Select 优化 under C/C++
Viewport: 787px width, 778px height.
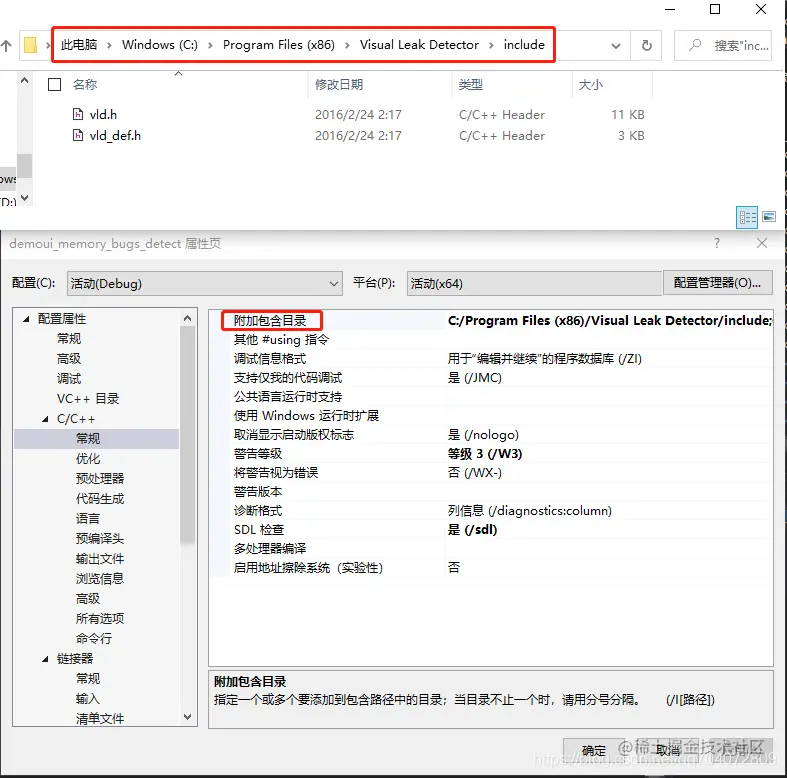(x=88, y=459)
